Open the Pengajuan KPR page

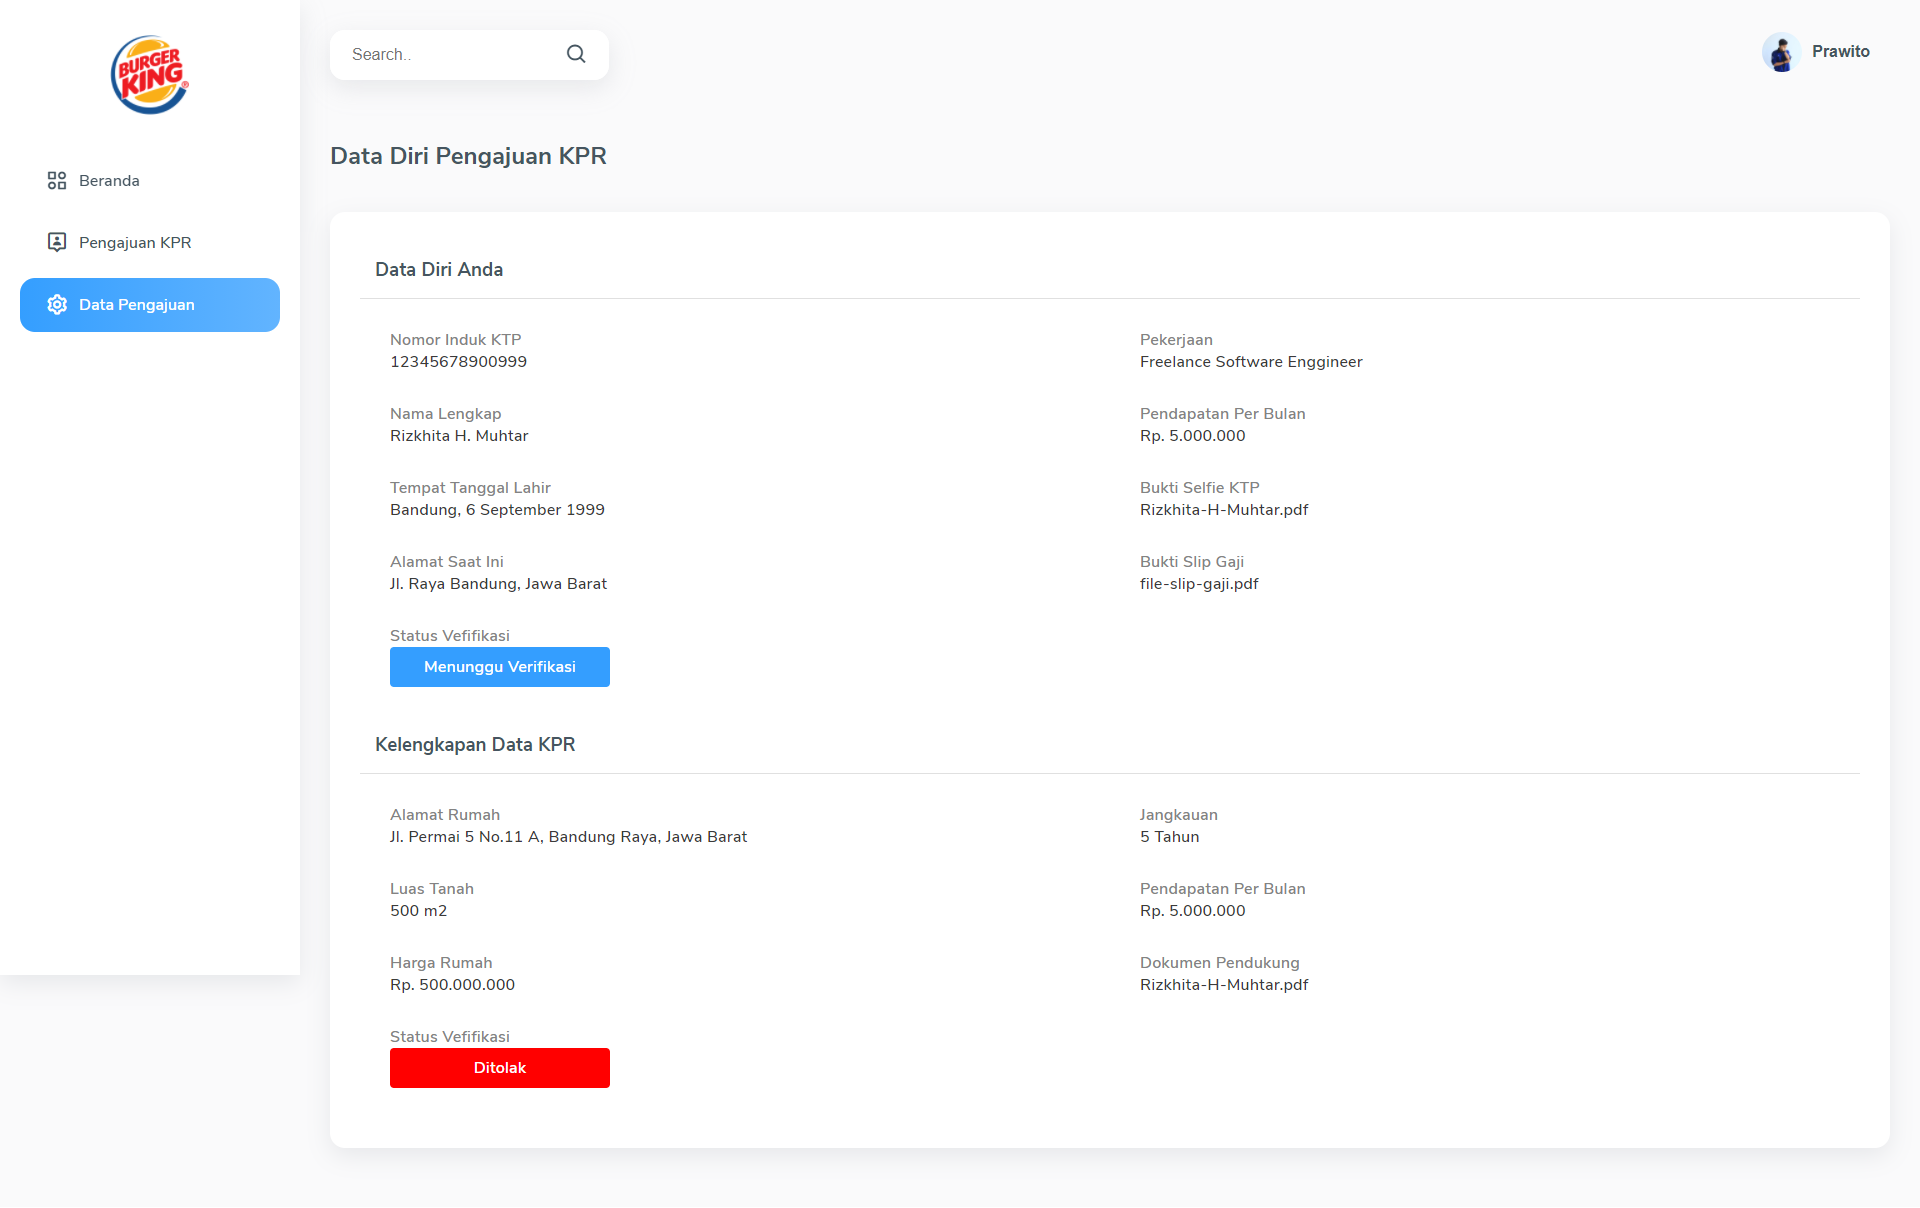[134, 242]
